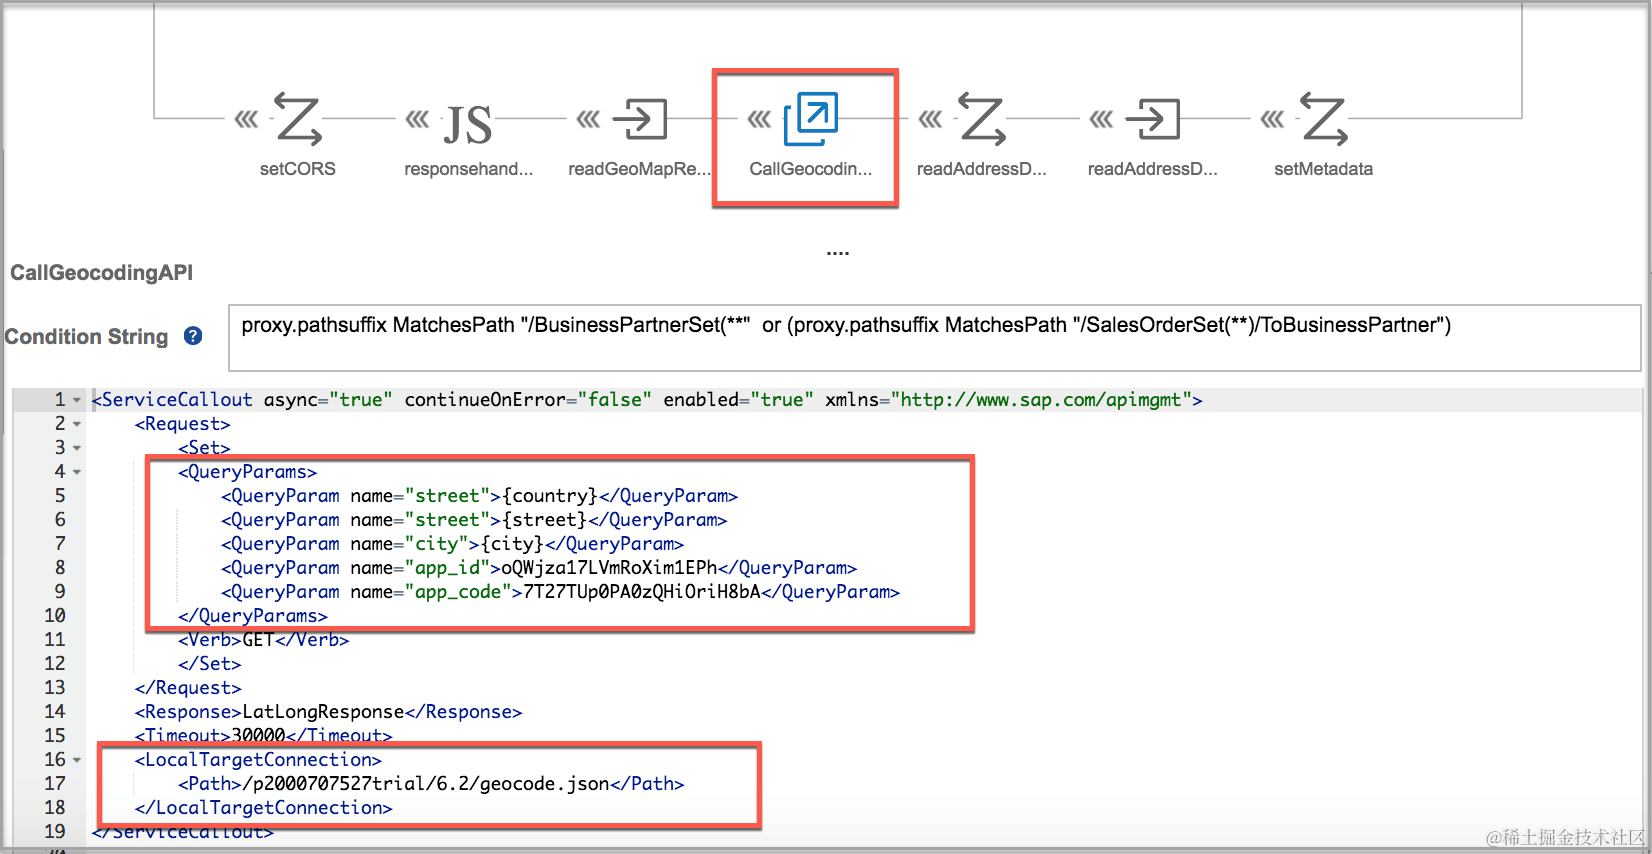Collapse the ServiceCallout block on line 1

point(77,400)
